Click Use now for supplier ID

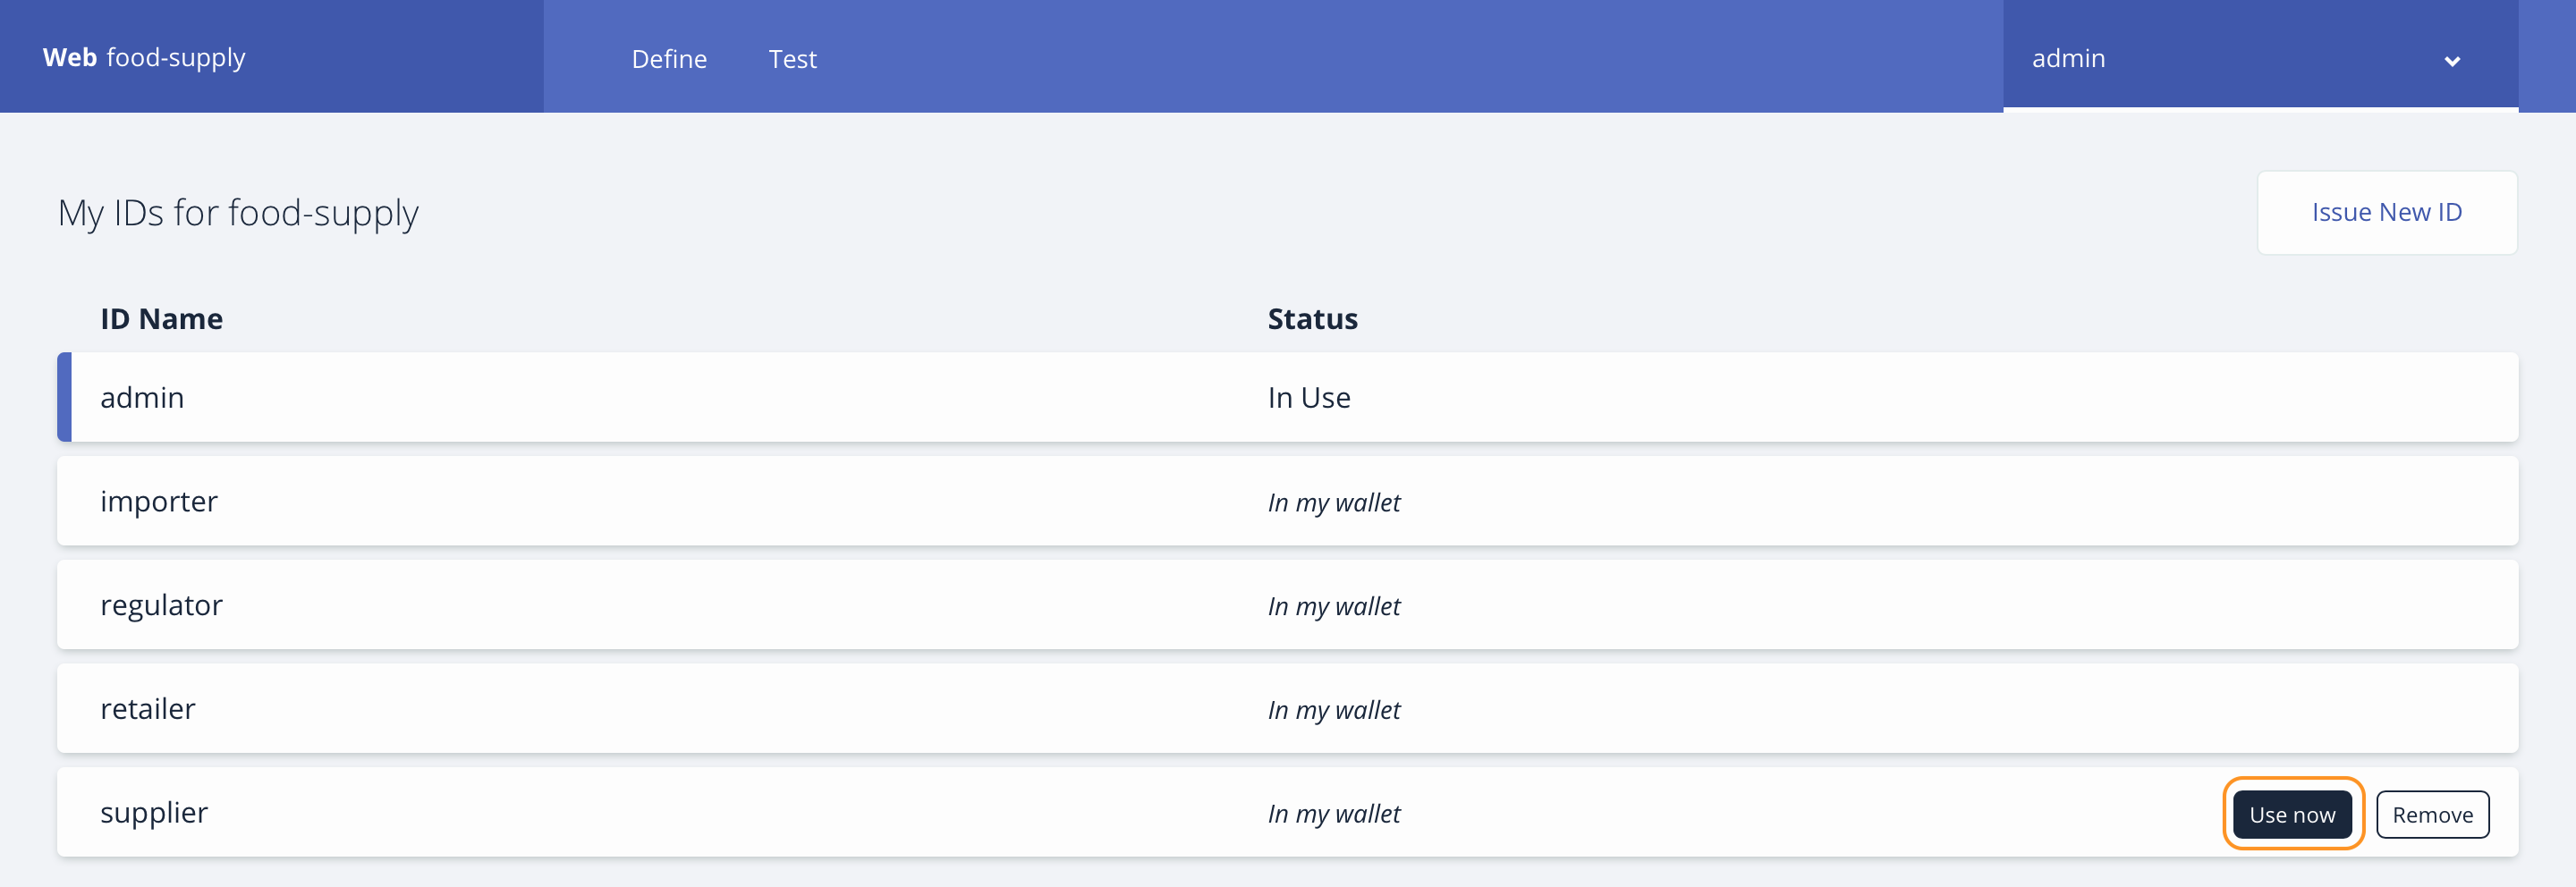[x=2292, y=814]
